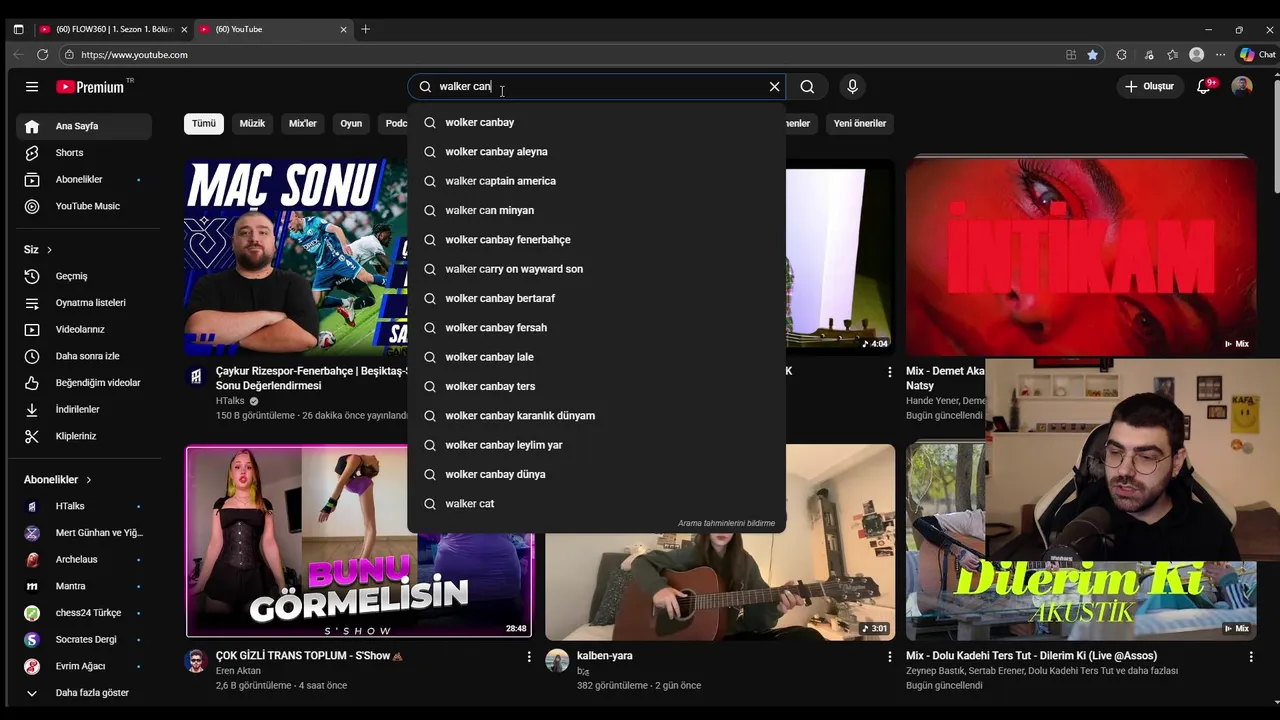Go to Ana Sayfa in sidebar
The width and height of the screenshot is (1280, 720).
pyautogui.click(x=84, y=126)
